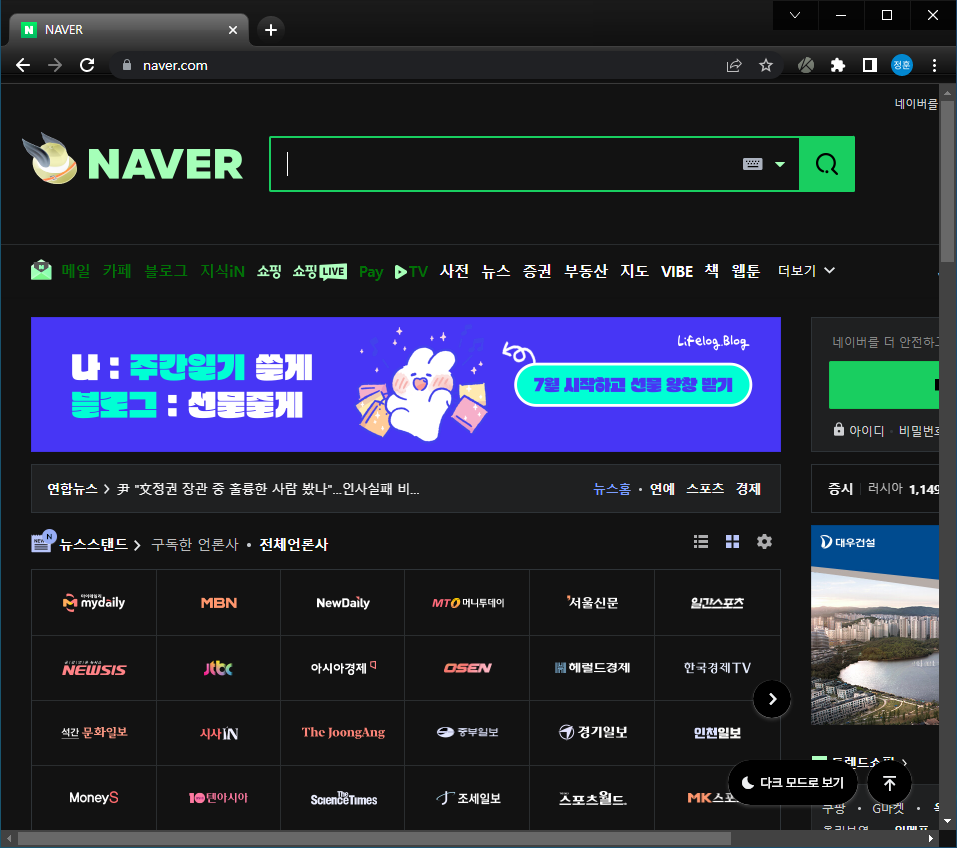Go to 증권 menu item
This screenshot has width=957, height=848.
pyautogui.click(x=537, y=270)
